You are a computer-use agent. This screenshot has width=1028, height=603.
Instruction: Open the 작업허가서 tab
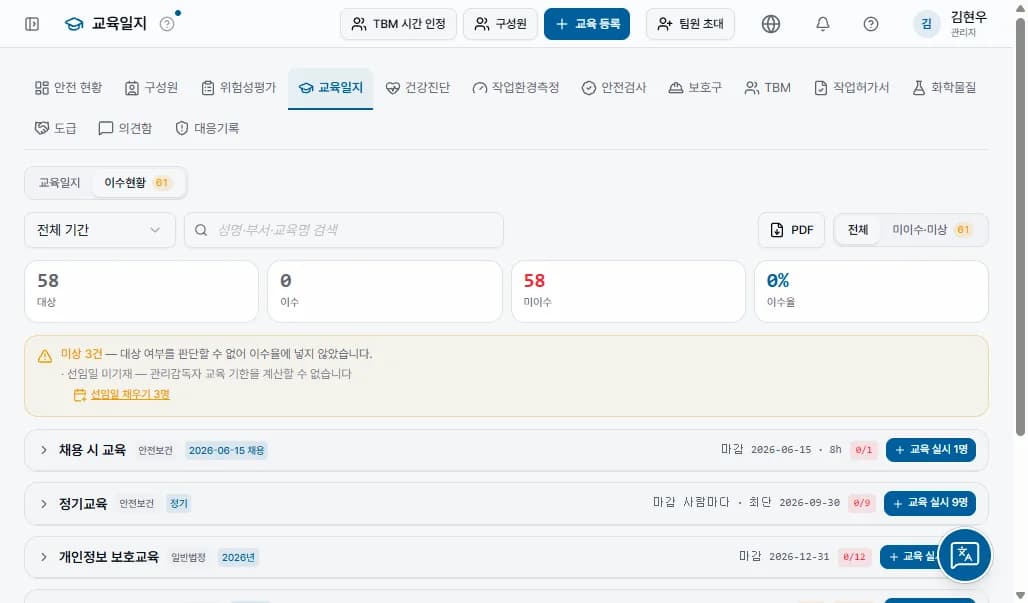click(x=852, y=88)
